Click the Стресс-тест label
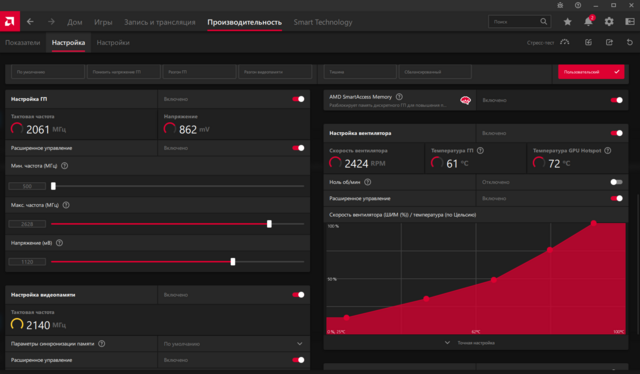Image resolution: width=640 pixels, height=374 pixels. [x=540, y=42]
